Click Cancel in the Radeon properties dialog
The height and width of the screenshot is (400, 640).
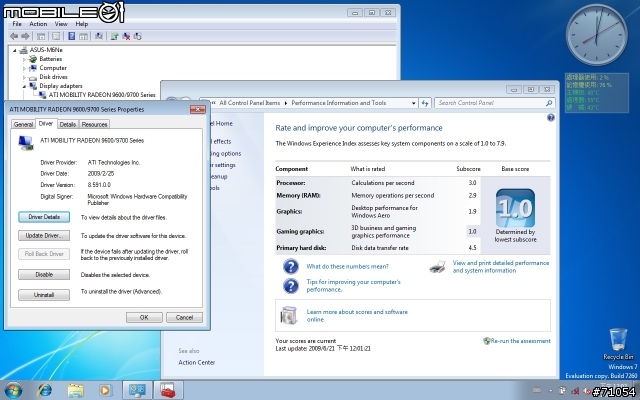(184, 317)
